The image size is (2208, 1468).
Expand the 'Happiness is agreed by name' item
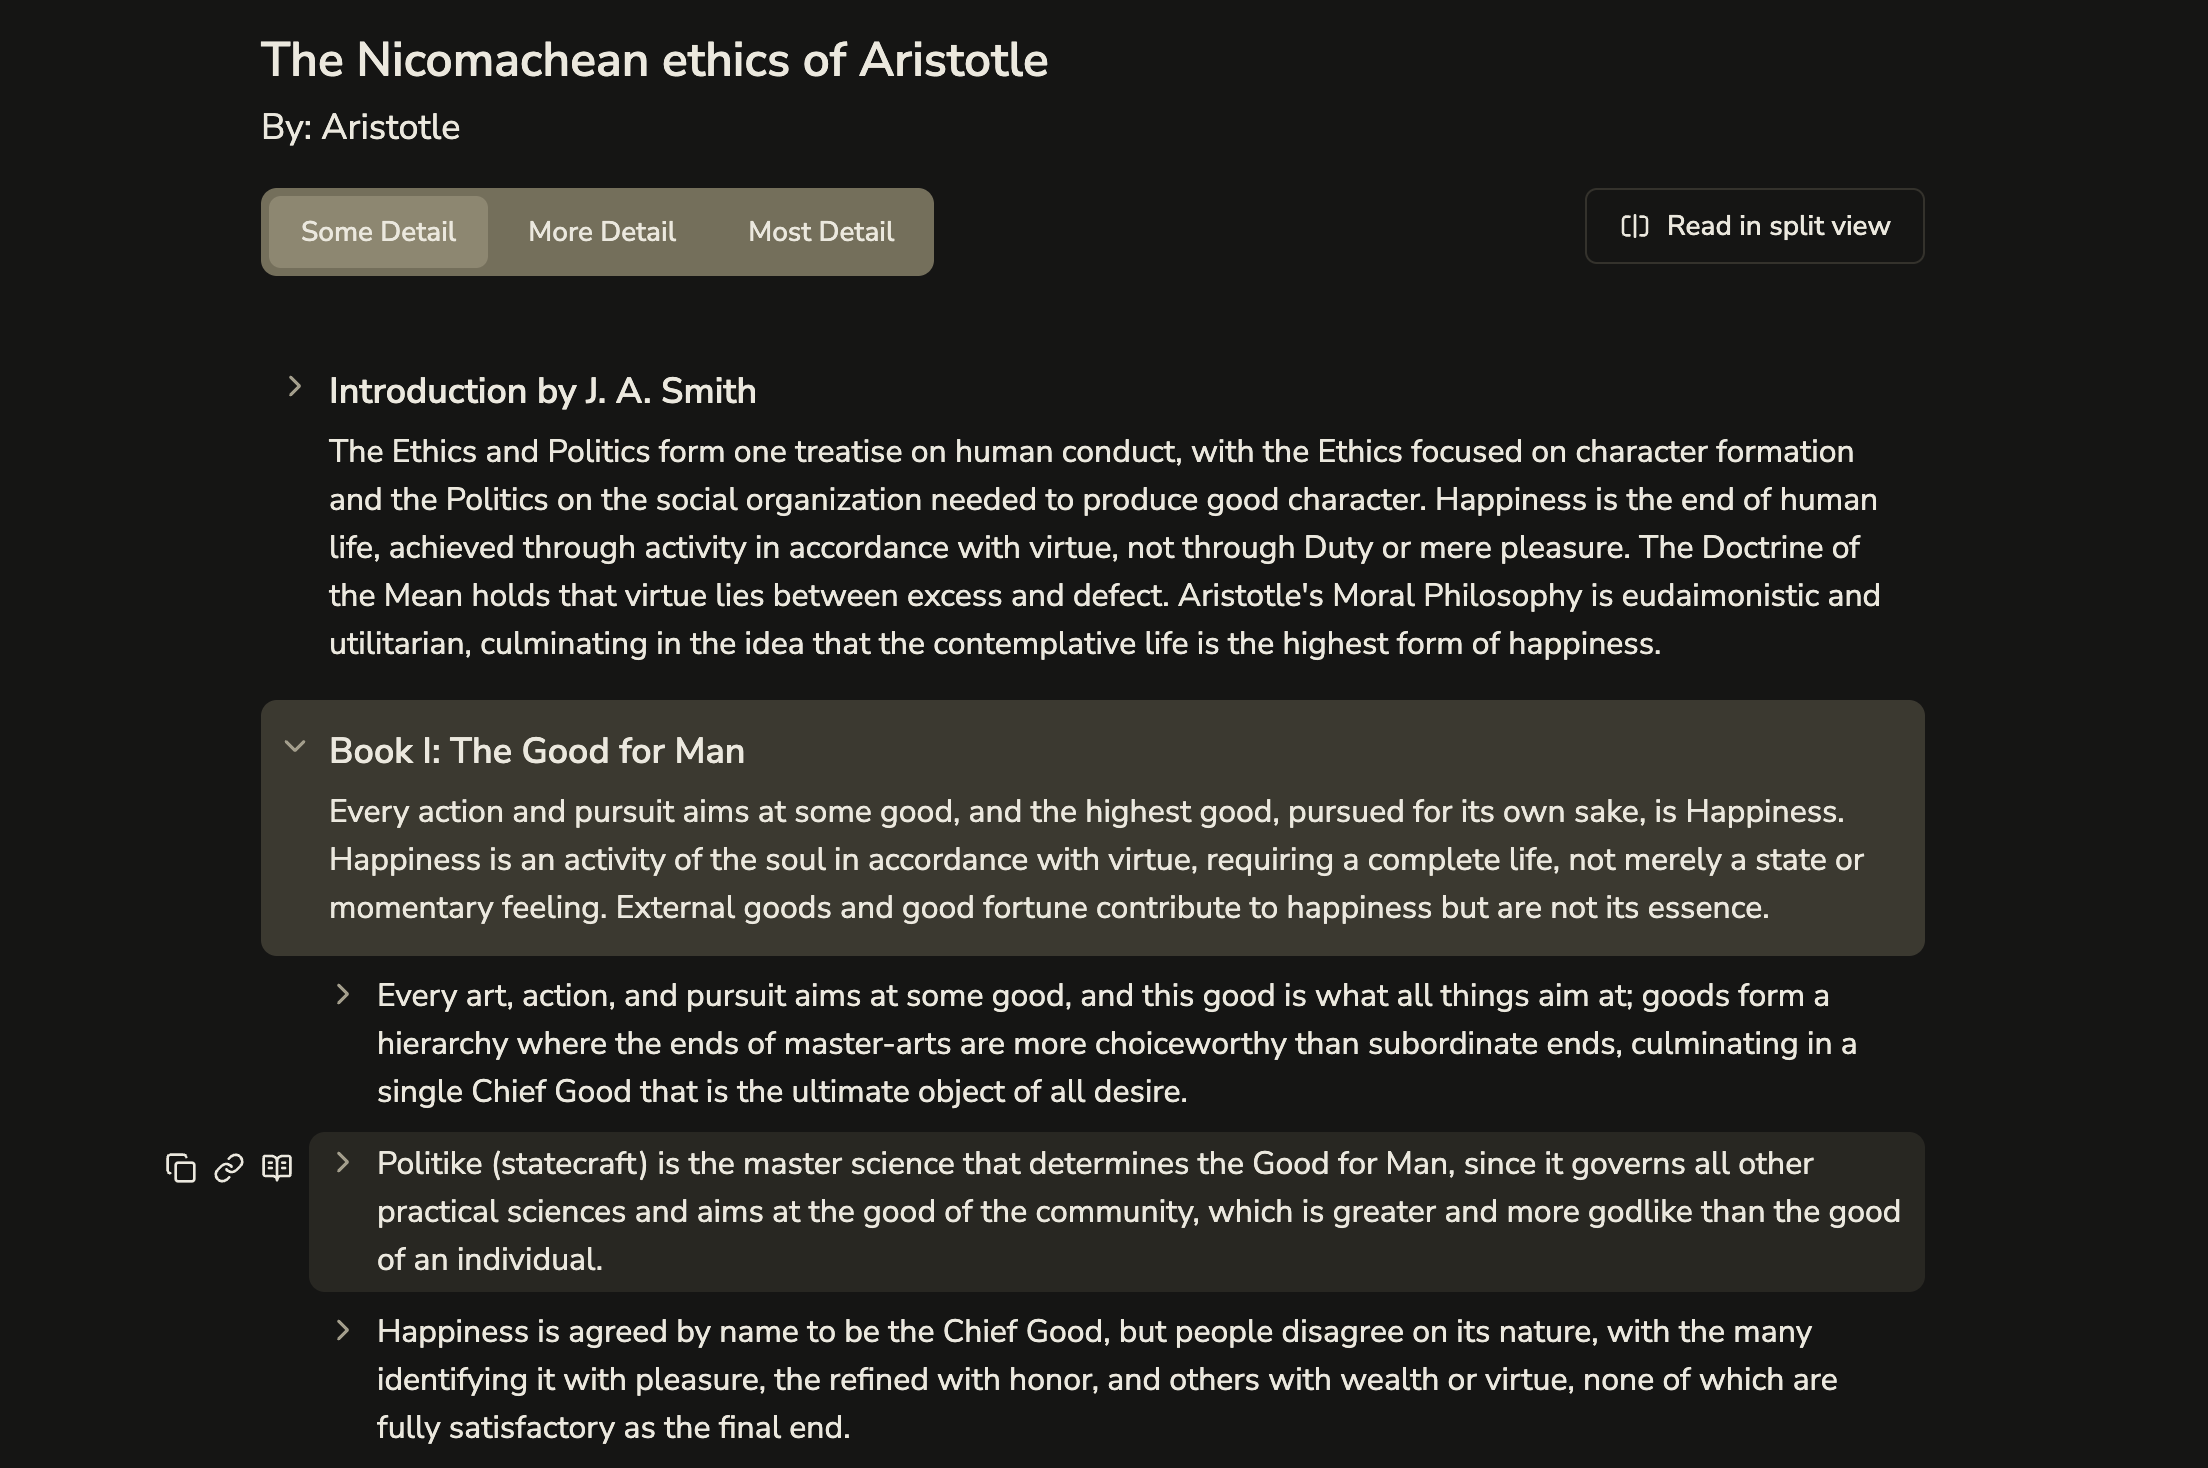pos(342,1330)
